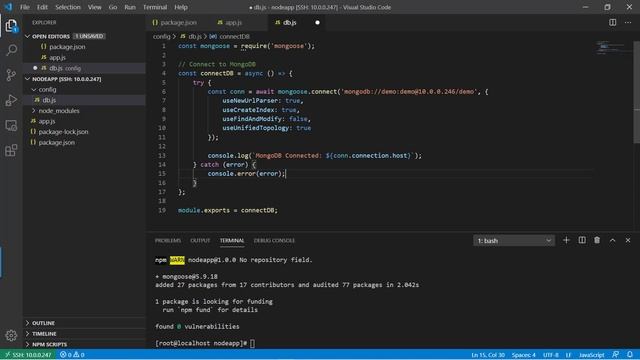Click the SSH remote indicator in status bar
Image resolution: width=640 pixels, height=360 pixels.
pyautogui.click(x=28, y=355)
